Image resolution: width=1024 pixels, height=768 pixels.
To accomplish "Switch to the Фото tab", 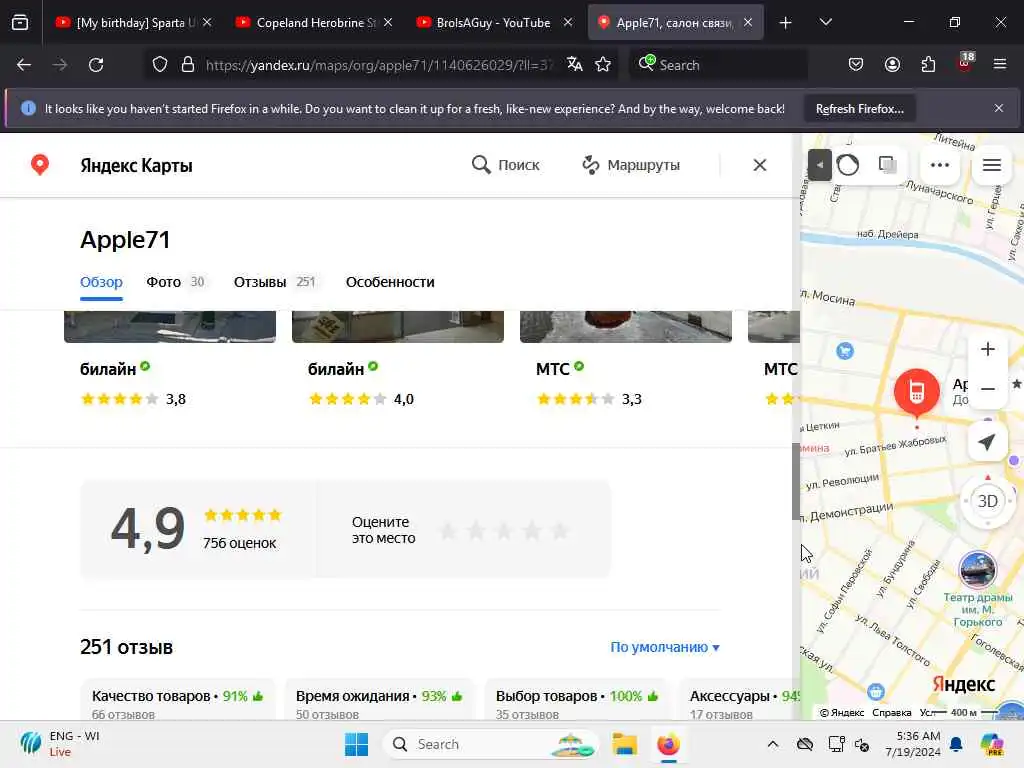I will click(175, 282).
